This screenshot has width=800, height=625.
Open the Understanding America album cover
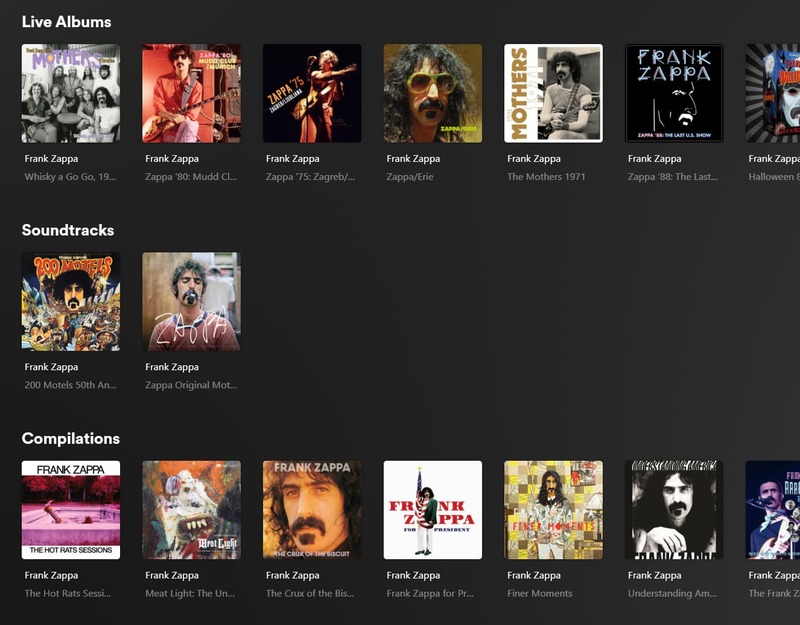click(674, 510)
